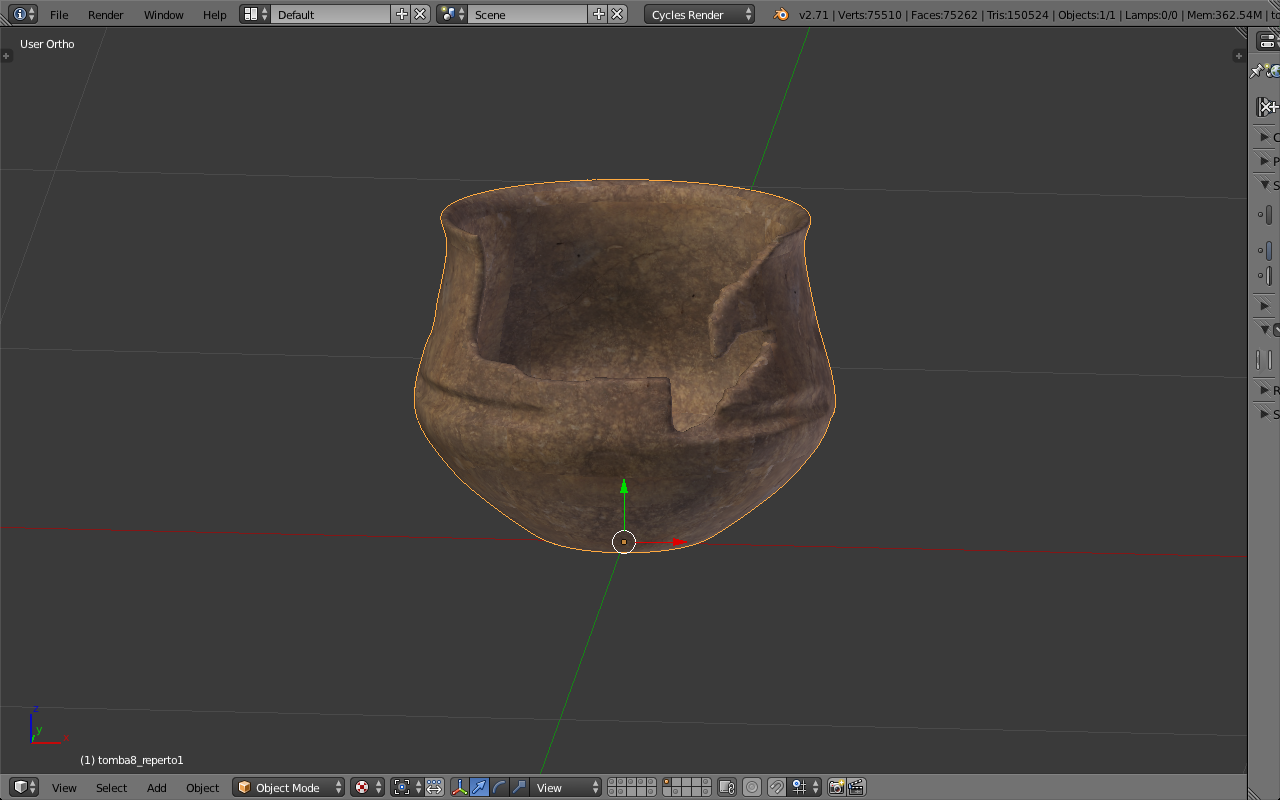Open the screen layout browser icon
This screenshot has height=800, width=1280.
pos(255,14)
